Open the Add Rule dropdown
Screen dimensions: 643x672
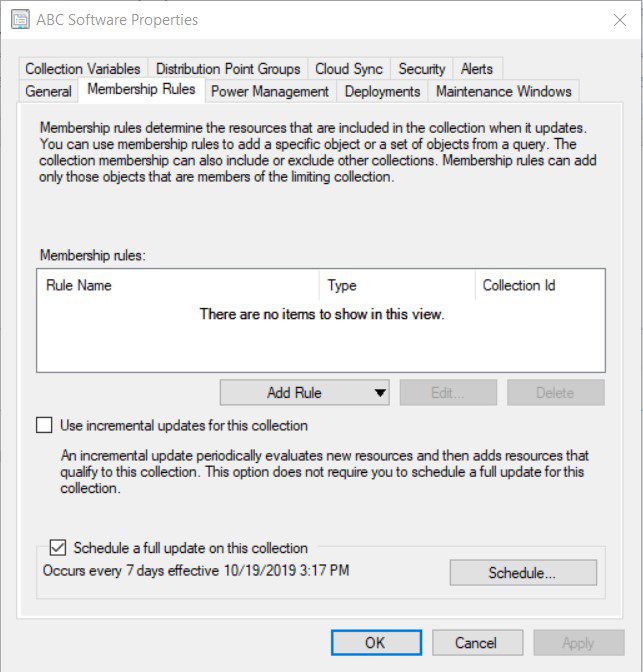tap(305, 393)
